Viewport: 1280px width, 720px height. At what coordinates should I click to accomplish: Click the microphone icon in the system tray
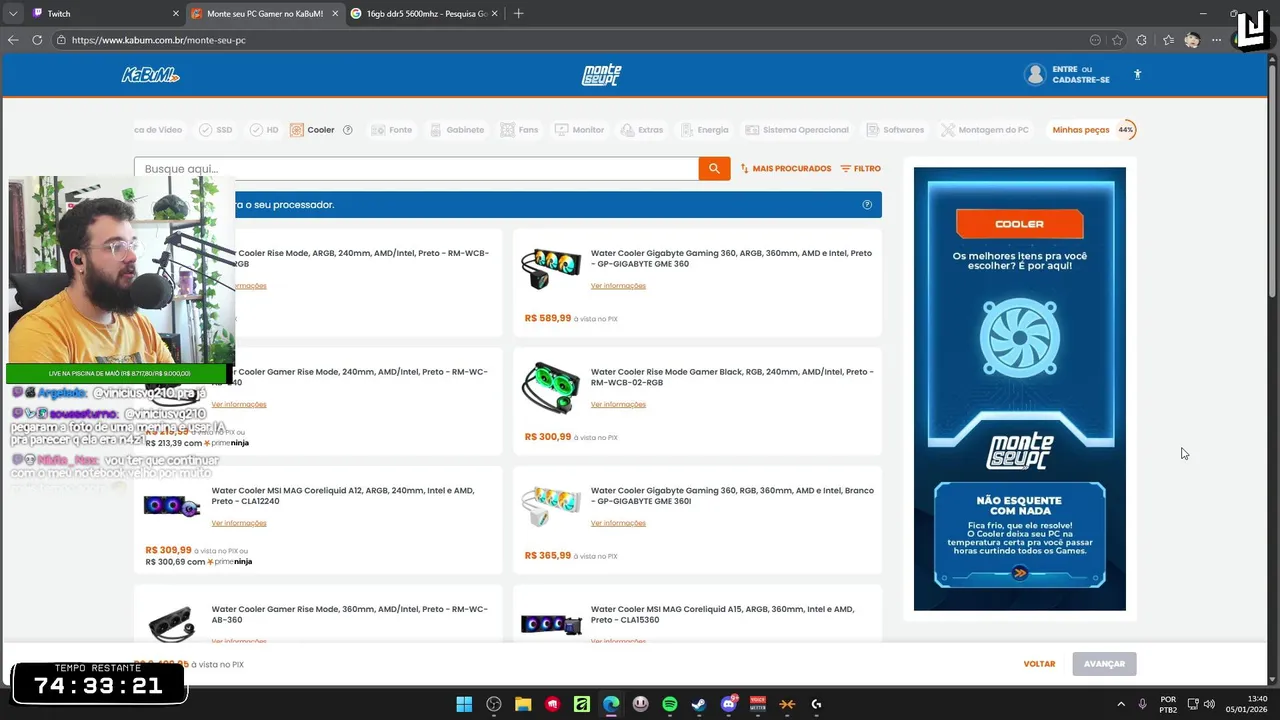point(1142,704)
